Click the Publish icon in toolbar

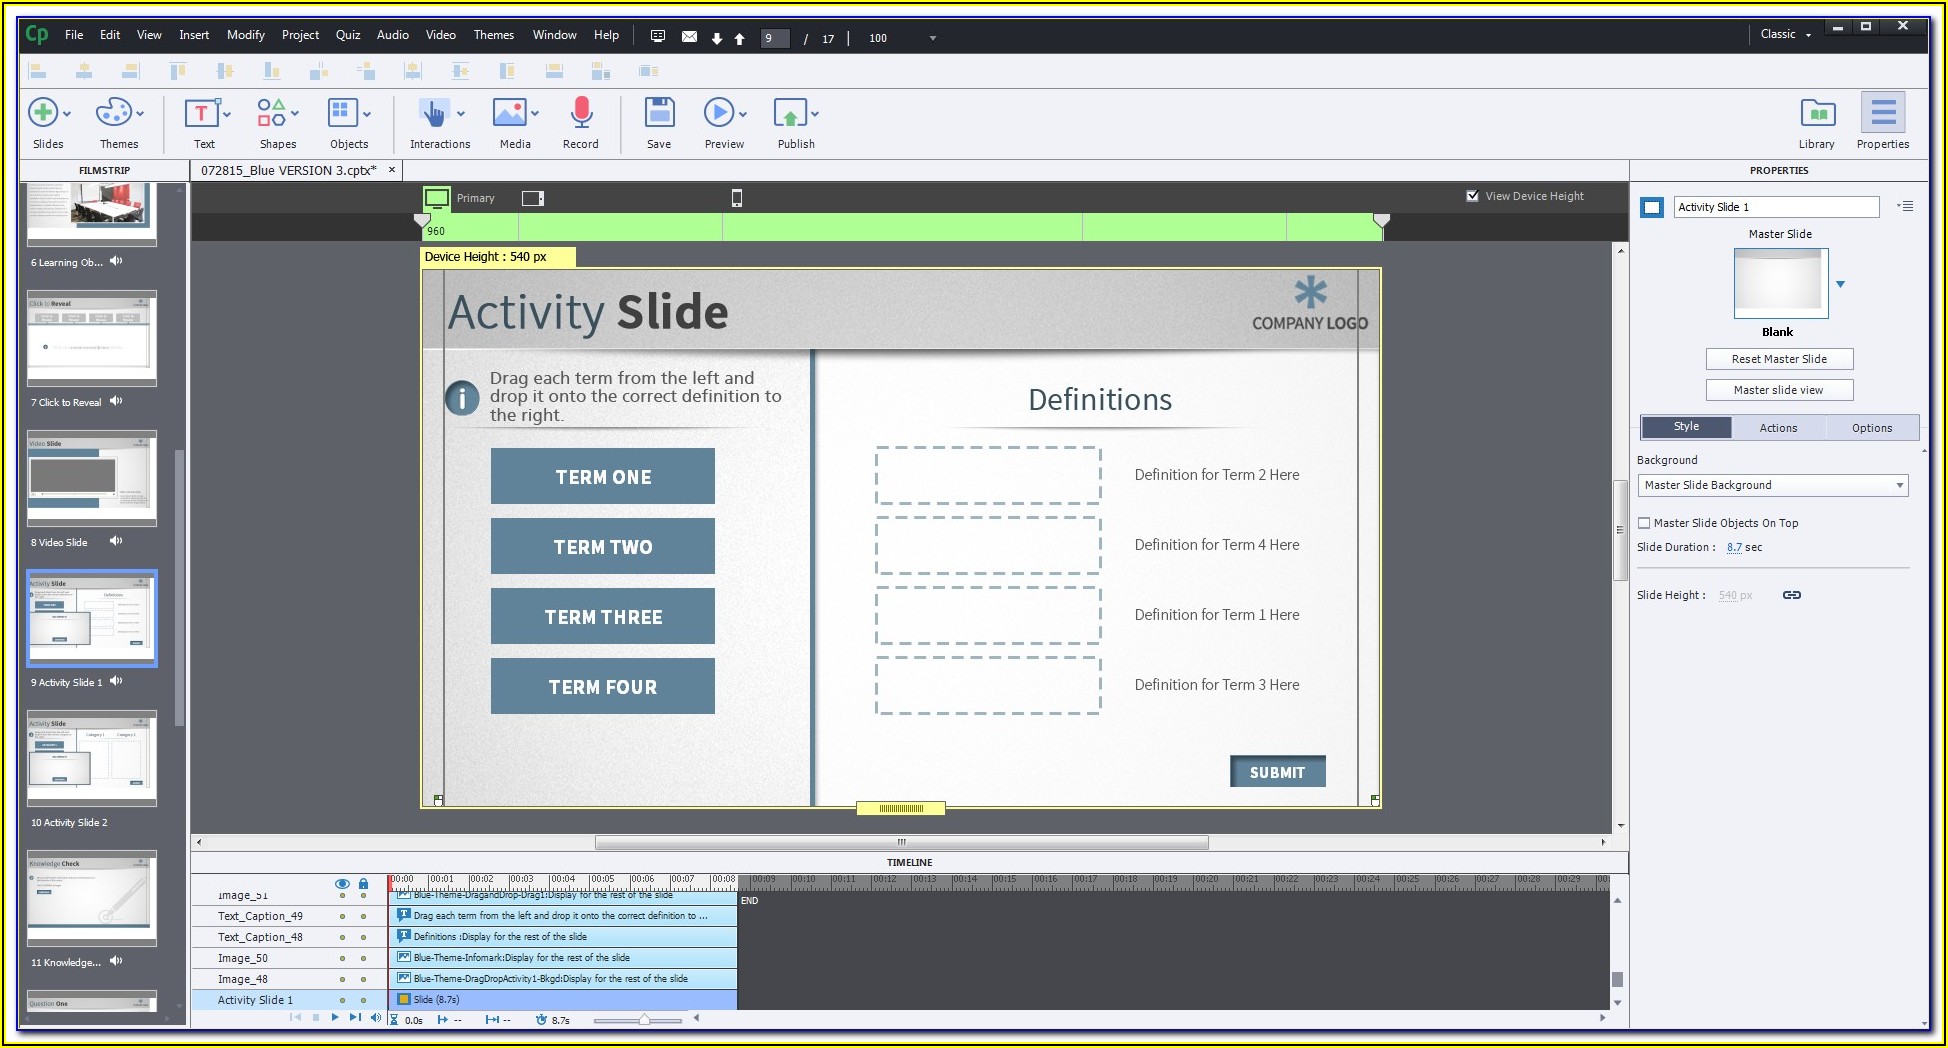(x=790, y=113)
